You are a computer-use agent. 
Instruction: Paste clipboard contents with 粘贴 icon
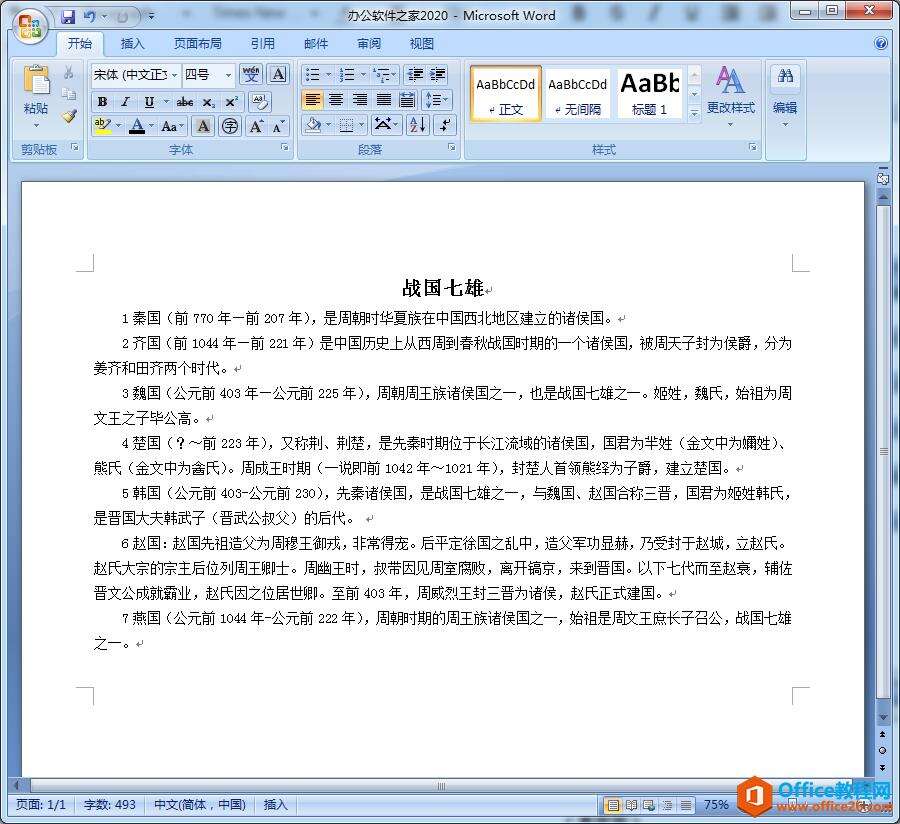point(36,80)
